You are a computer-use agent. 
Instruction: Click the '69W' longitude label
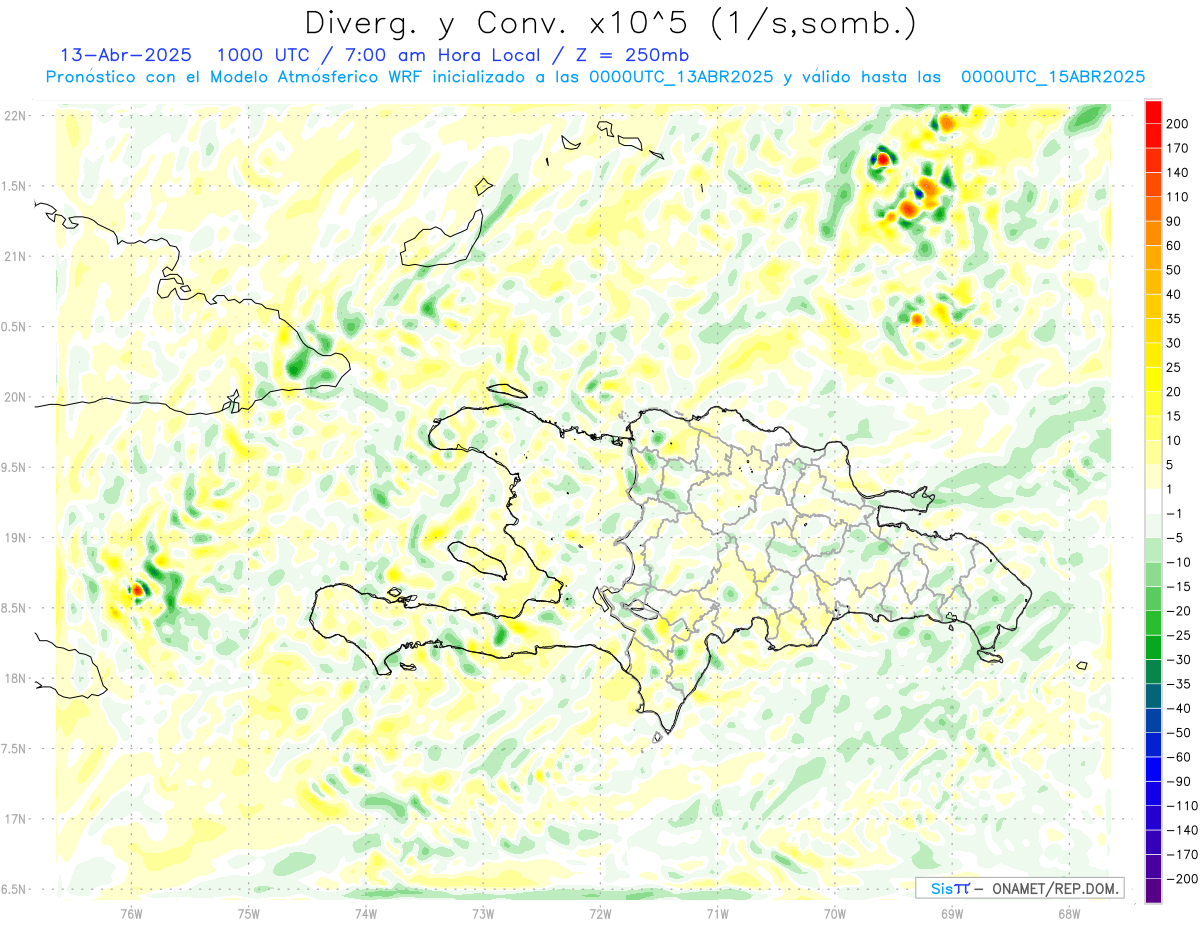(952, 913)
